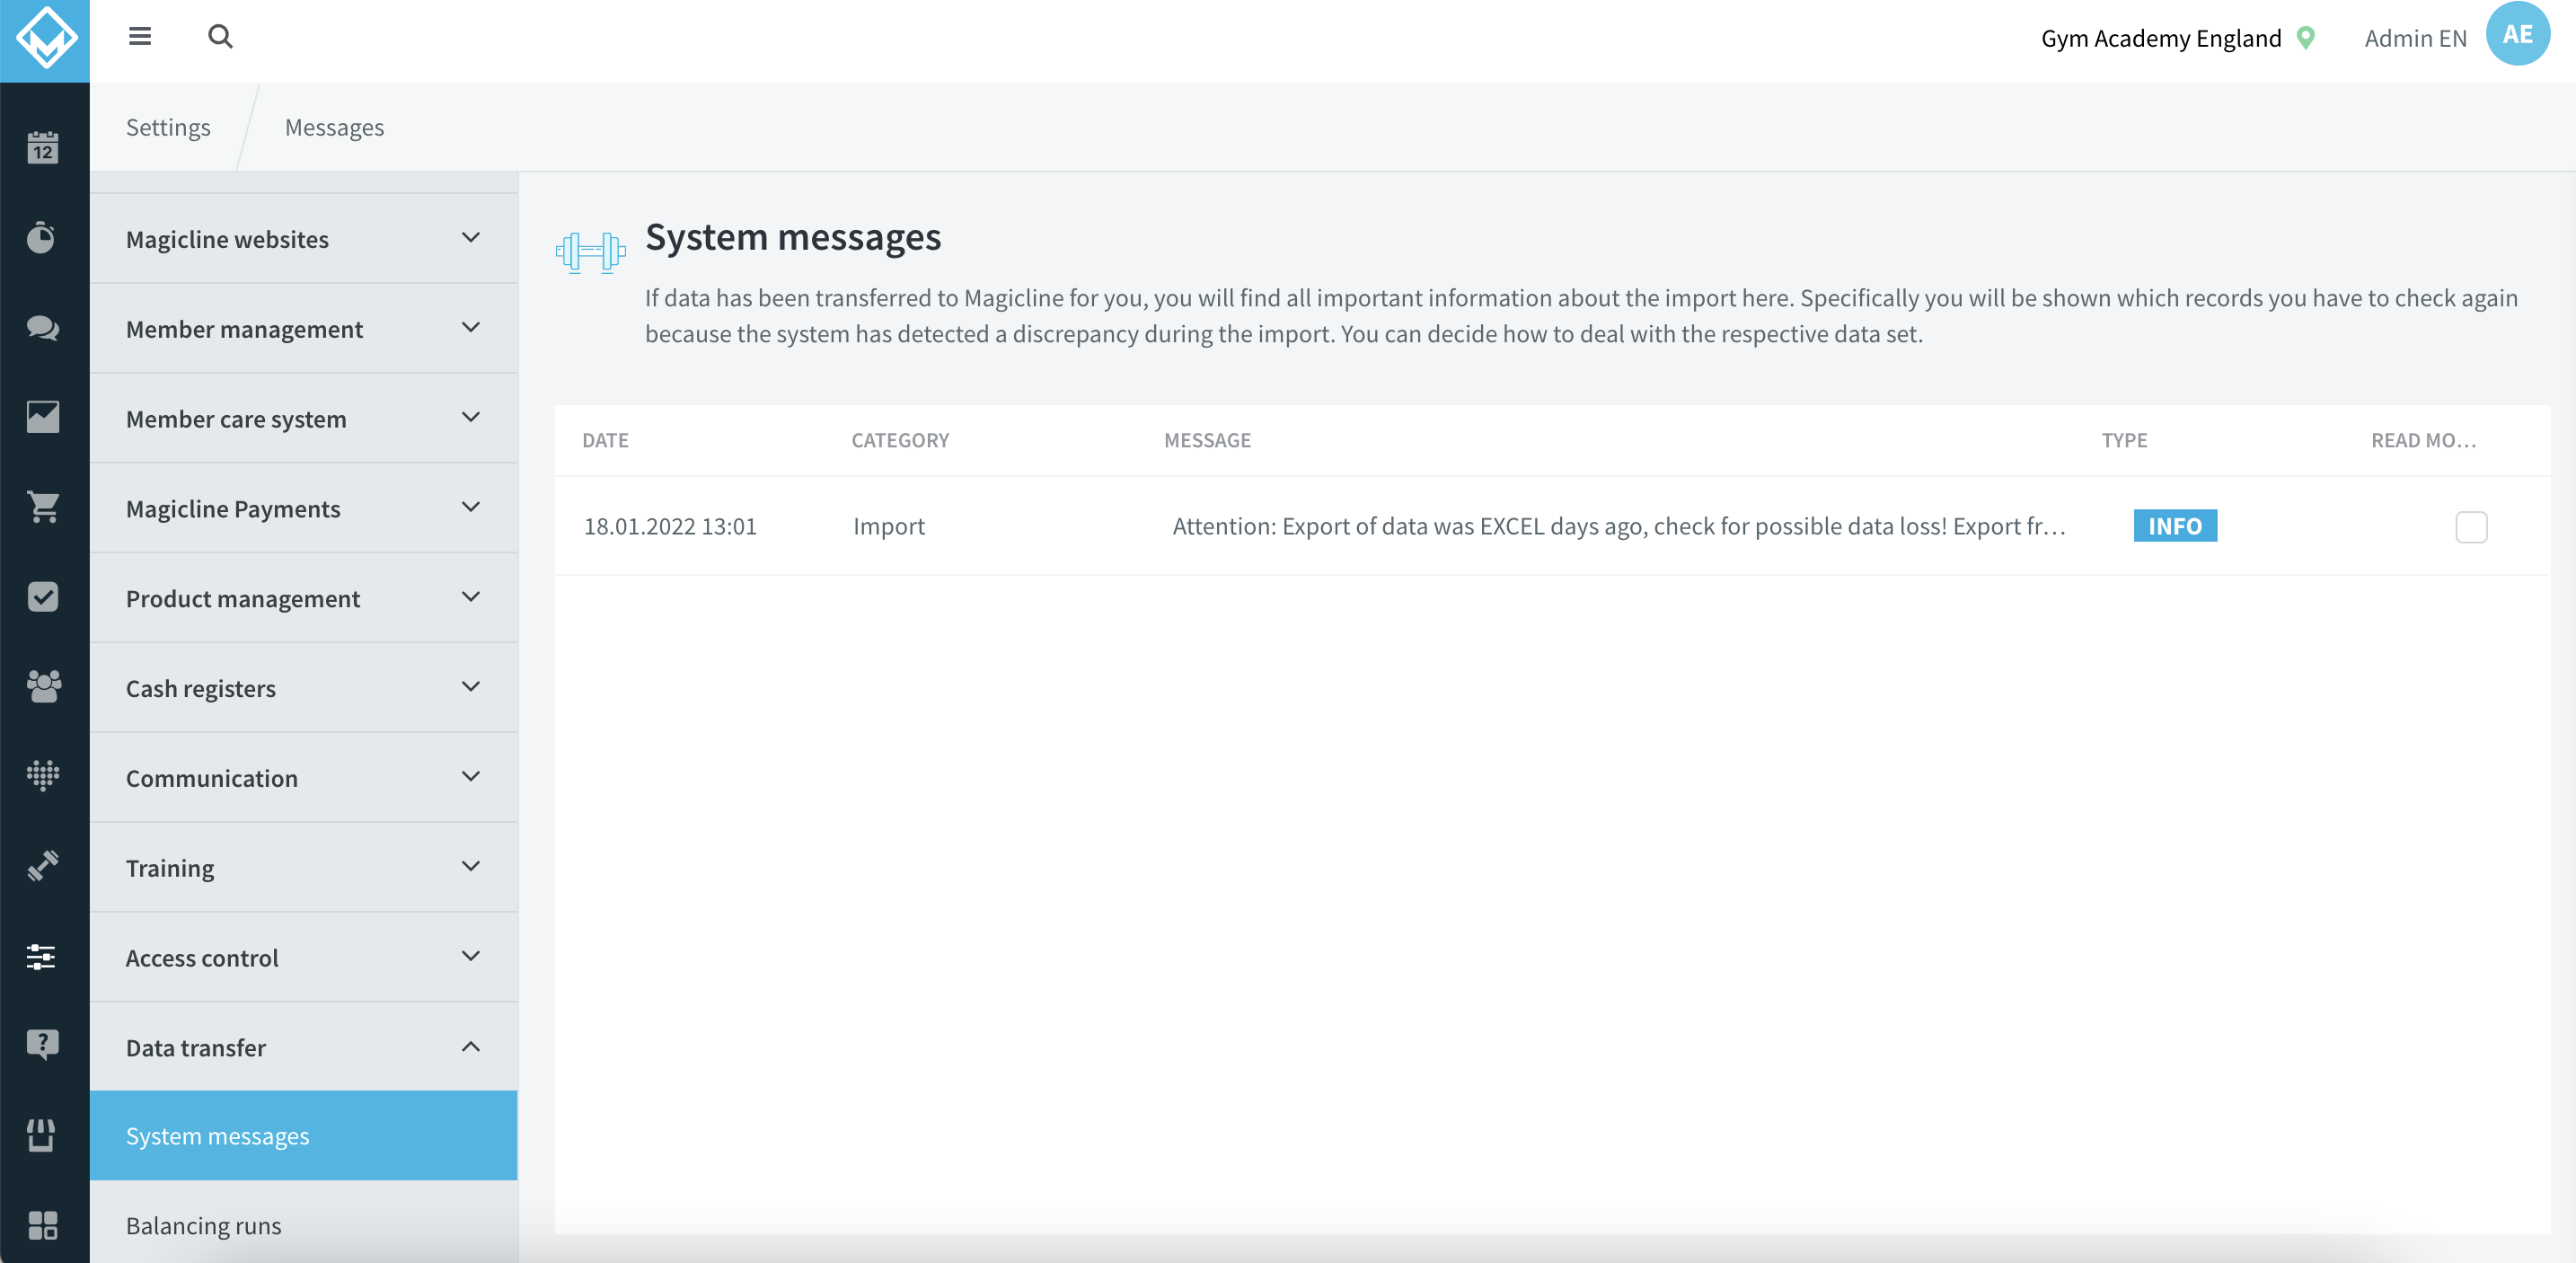Open the dashboard grid sidebar icon
The height and width of the screenshot is (1263, 2576).
click(43, 1225)
